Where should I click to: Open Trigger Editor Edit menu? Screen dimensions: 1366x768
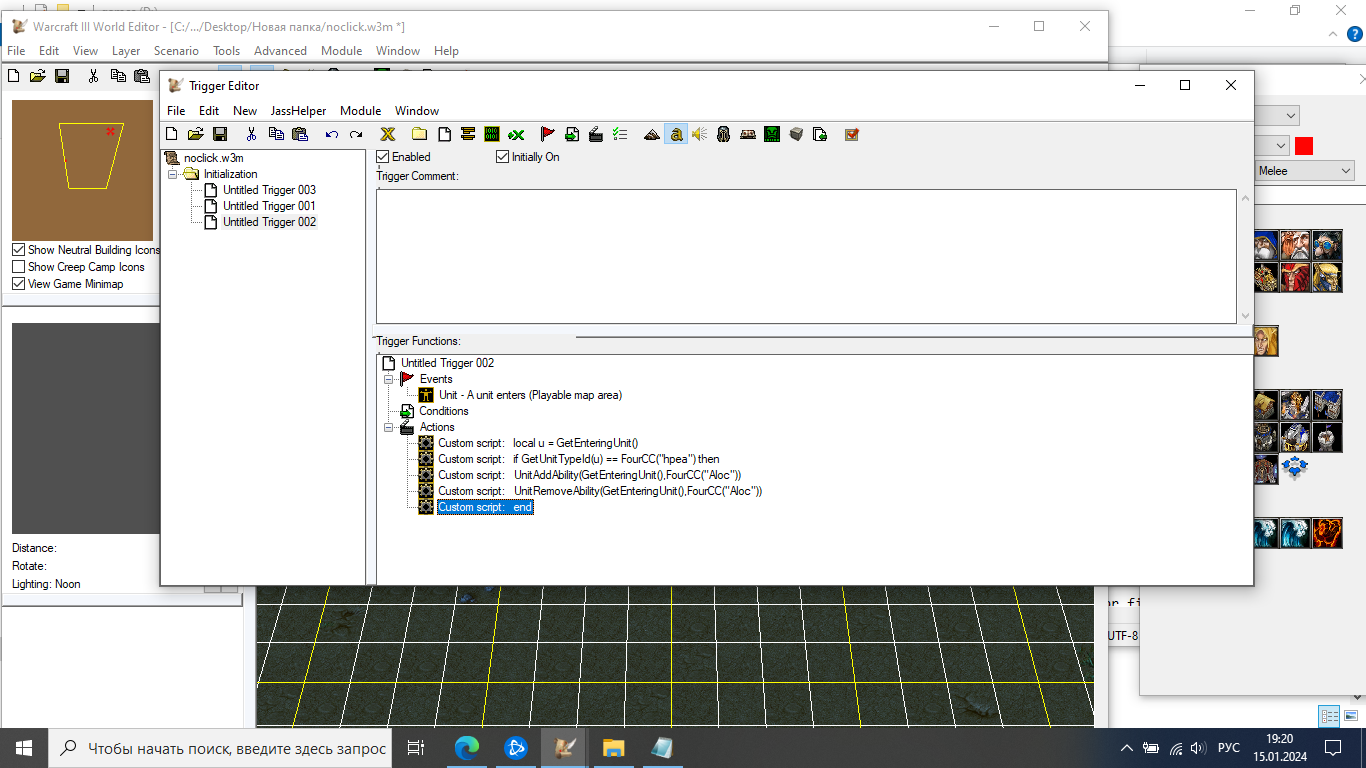(209, 111)
